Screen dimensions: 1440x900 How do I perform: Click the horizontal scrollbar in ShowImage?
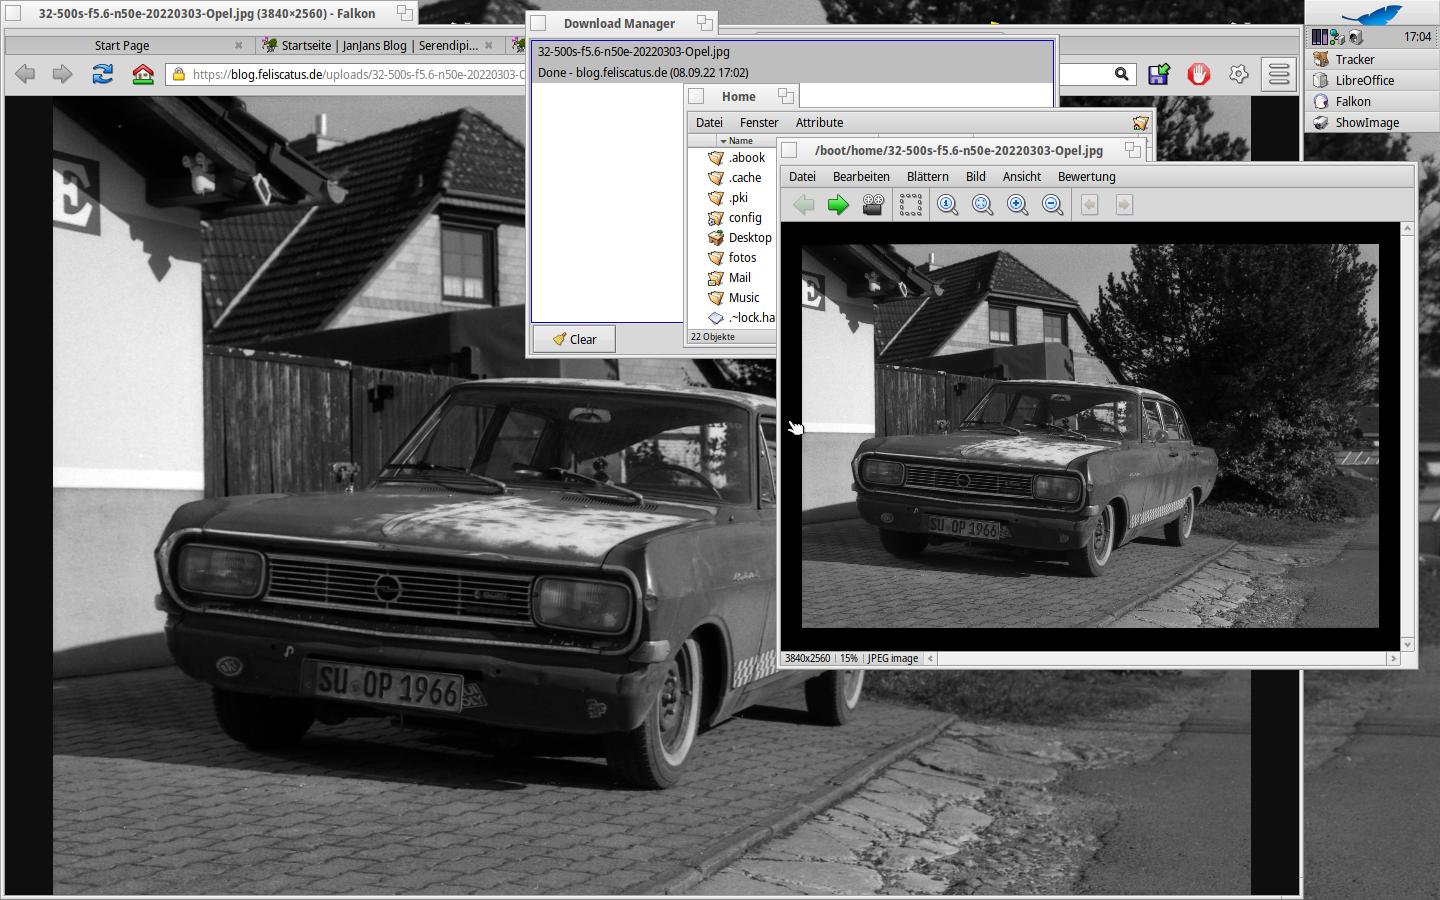(1160, 658)
